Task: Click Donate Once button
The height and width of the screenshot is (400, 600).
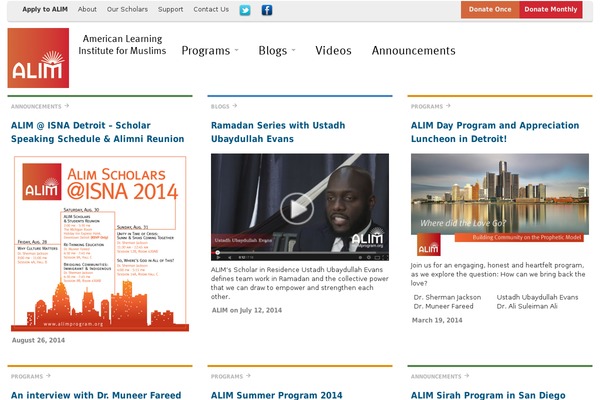Action: point(490,10)
